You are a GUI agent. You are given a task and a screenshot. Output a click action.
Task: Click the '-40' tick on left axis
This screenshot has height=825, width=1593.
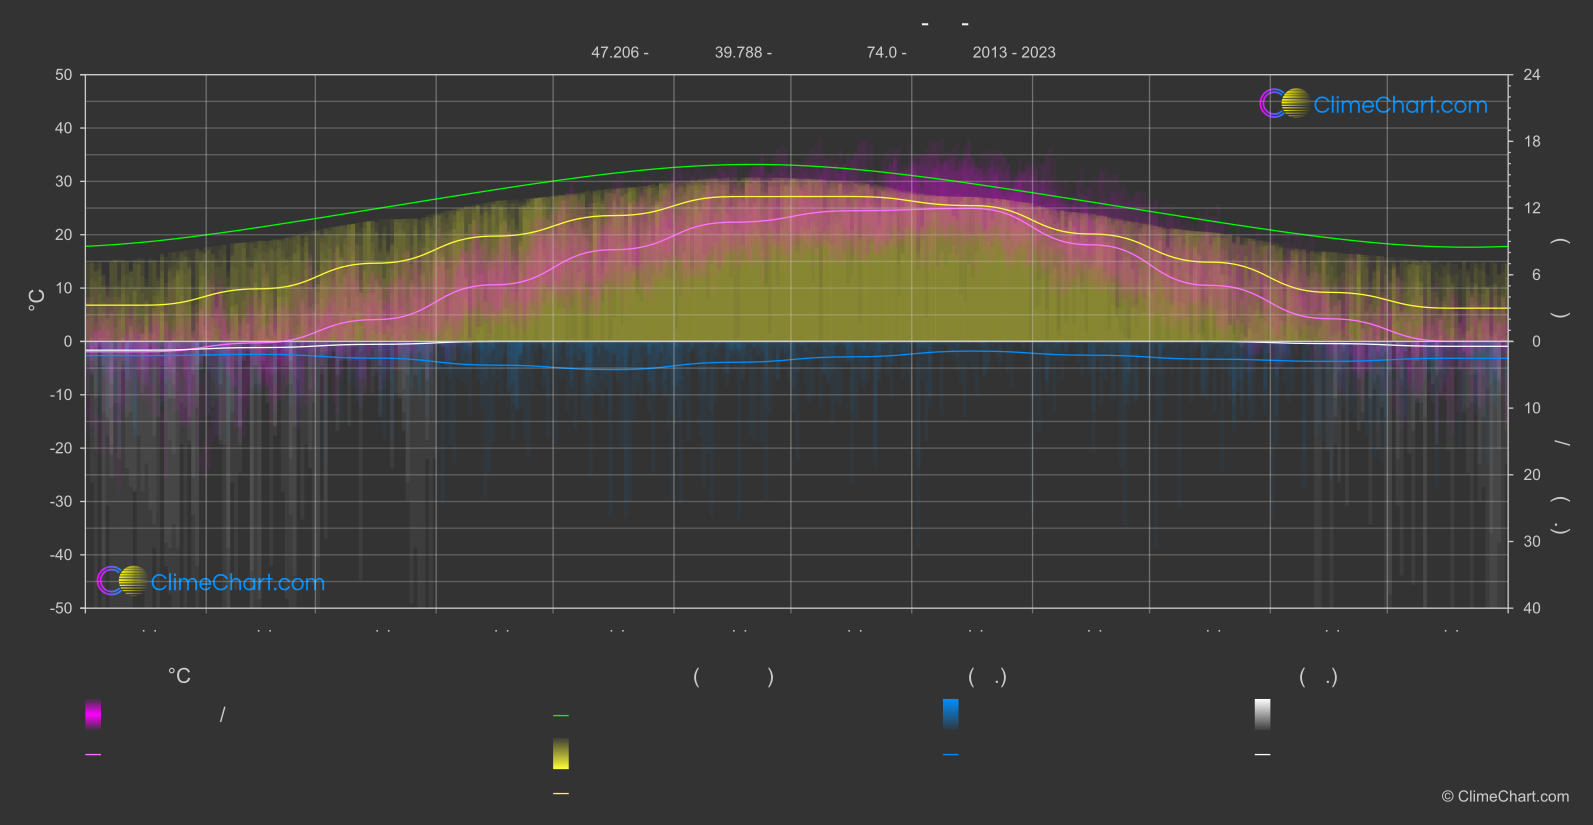61,555
